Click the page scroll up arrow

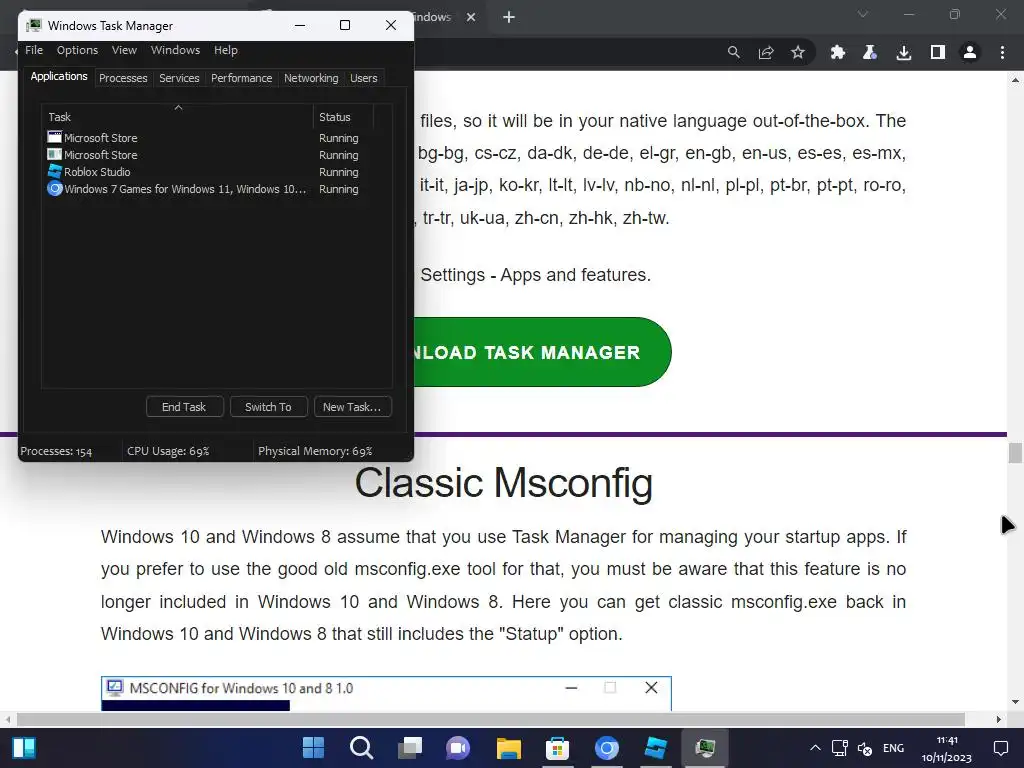click(x=1015, y=80)
